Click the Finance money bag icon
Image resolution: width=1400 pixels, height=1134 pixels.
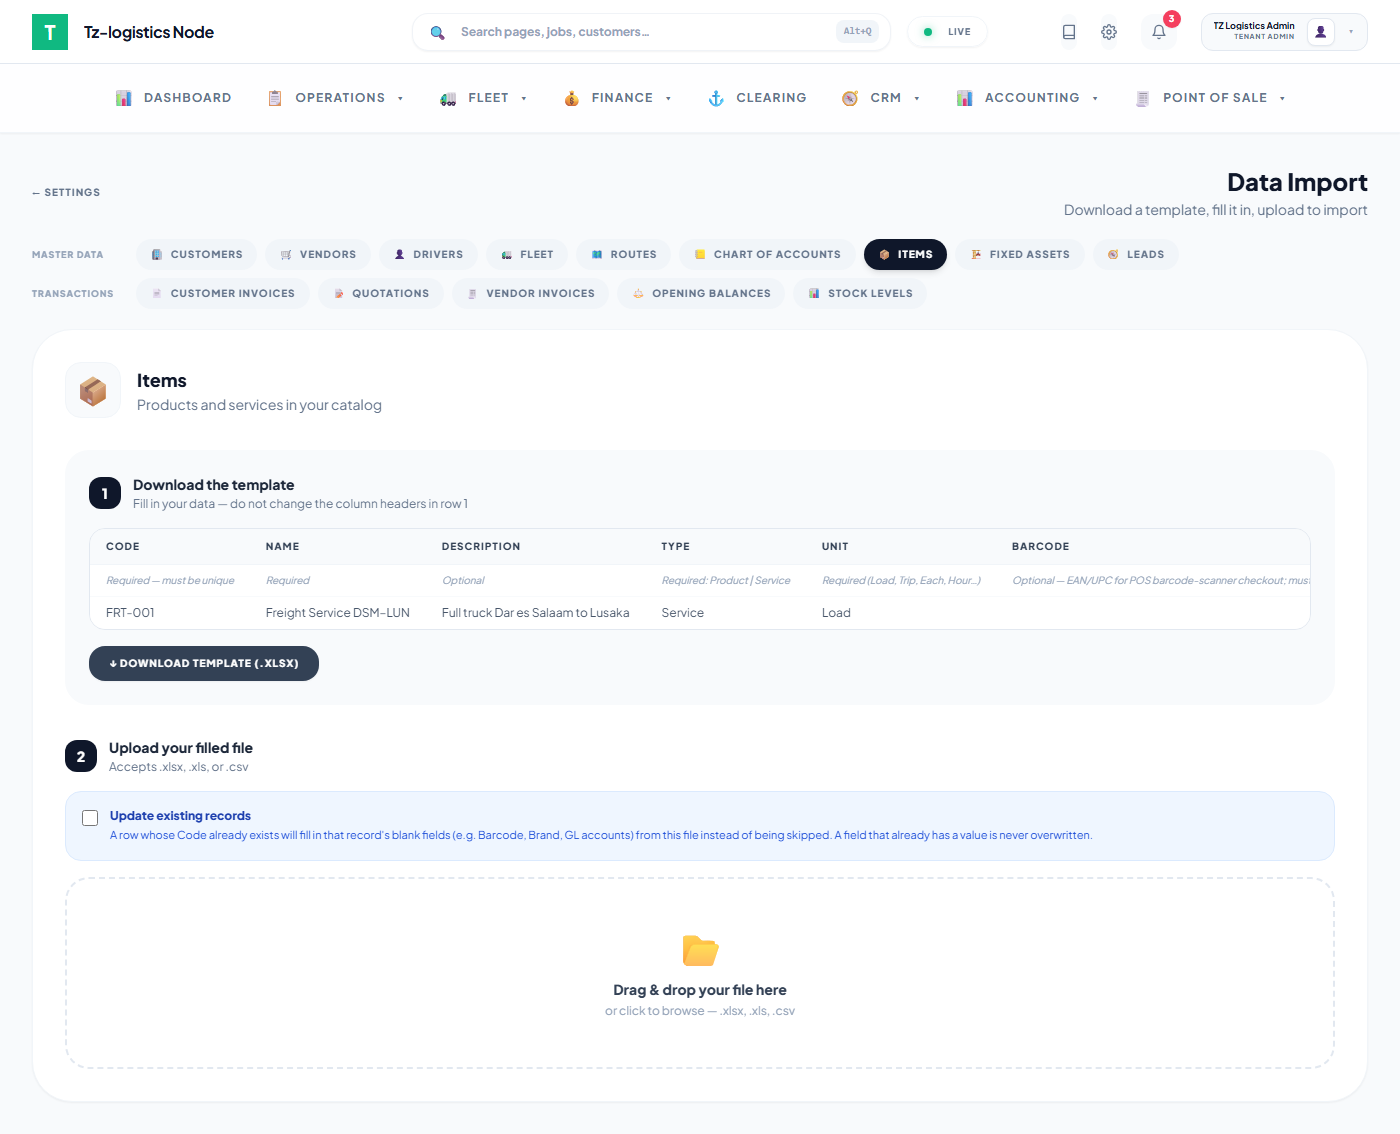pos(572,98)
